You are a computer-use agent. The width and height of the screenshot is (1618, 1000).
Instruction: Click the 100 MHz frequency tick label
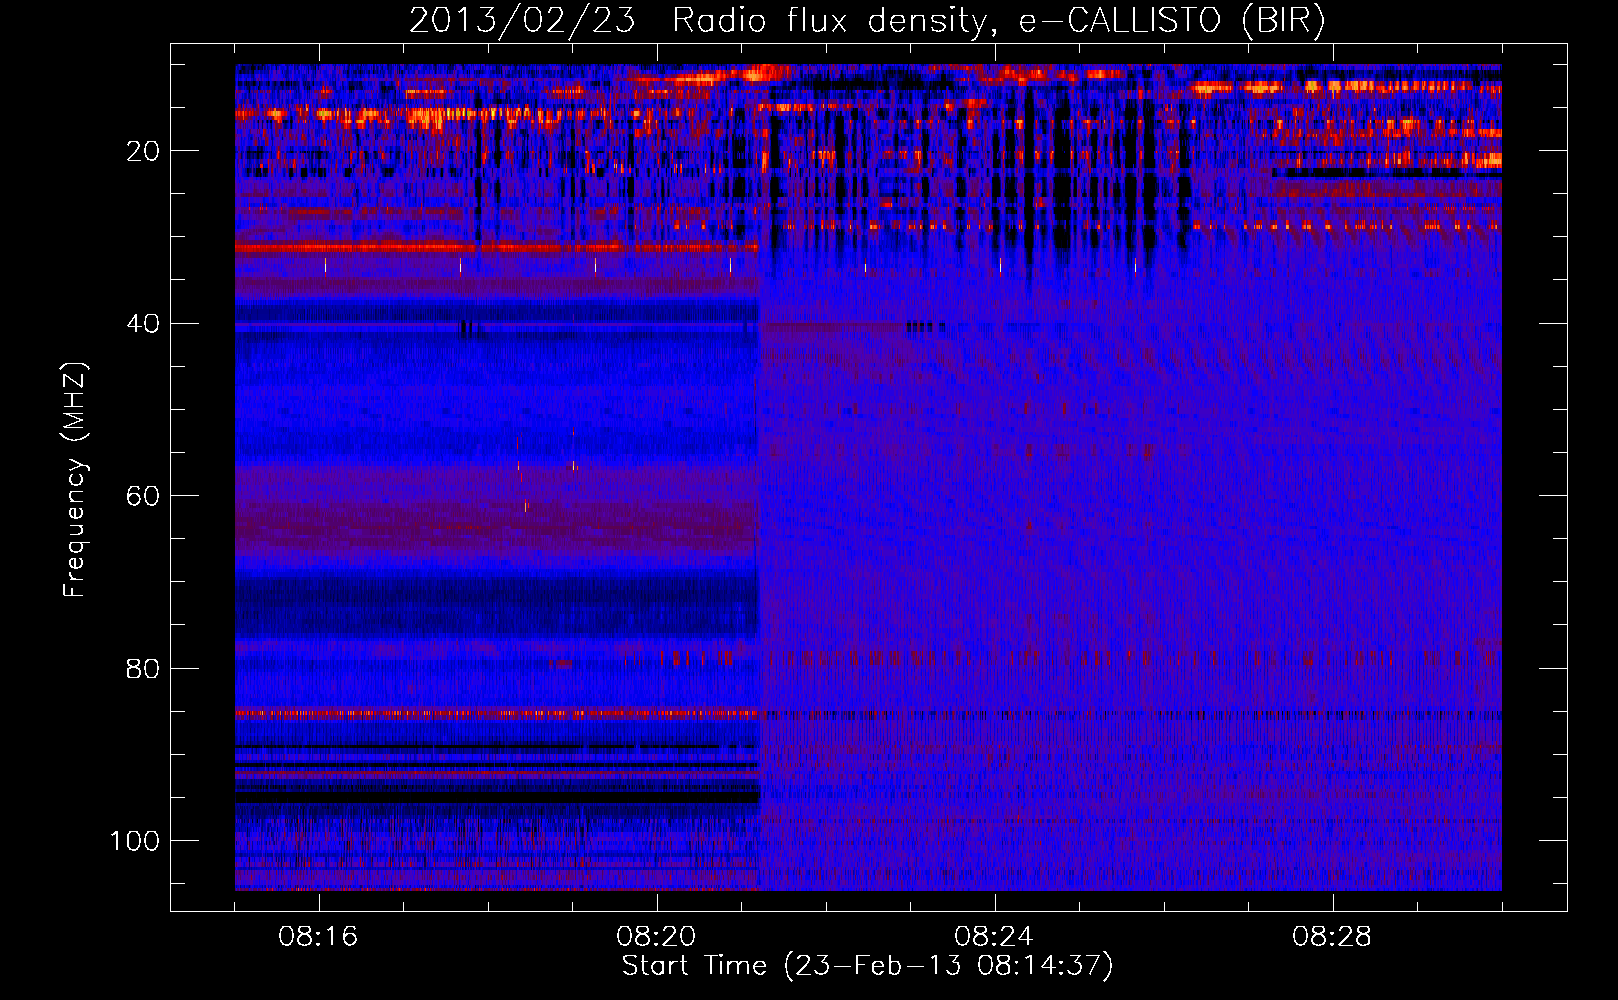[135, 841]
